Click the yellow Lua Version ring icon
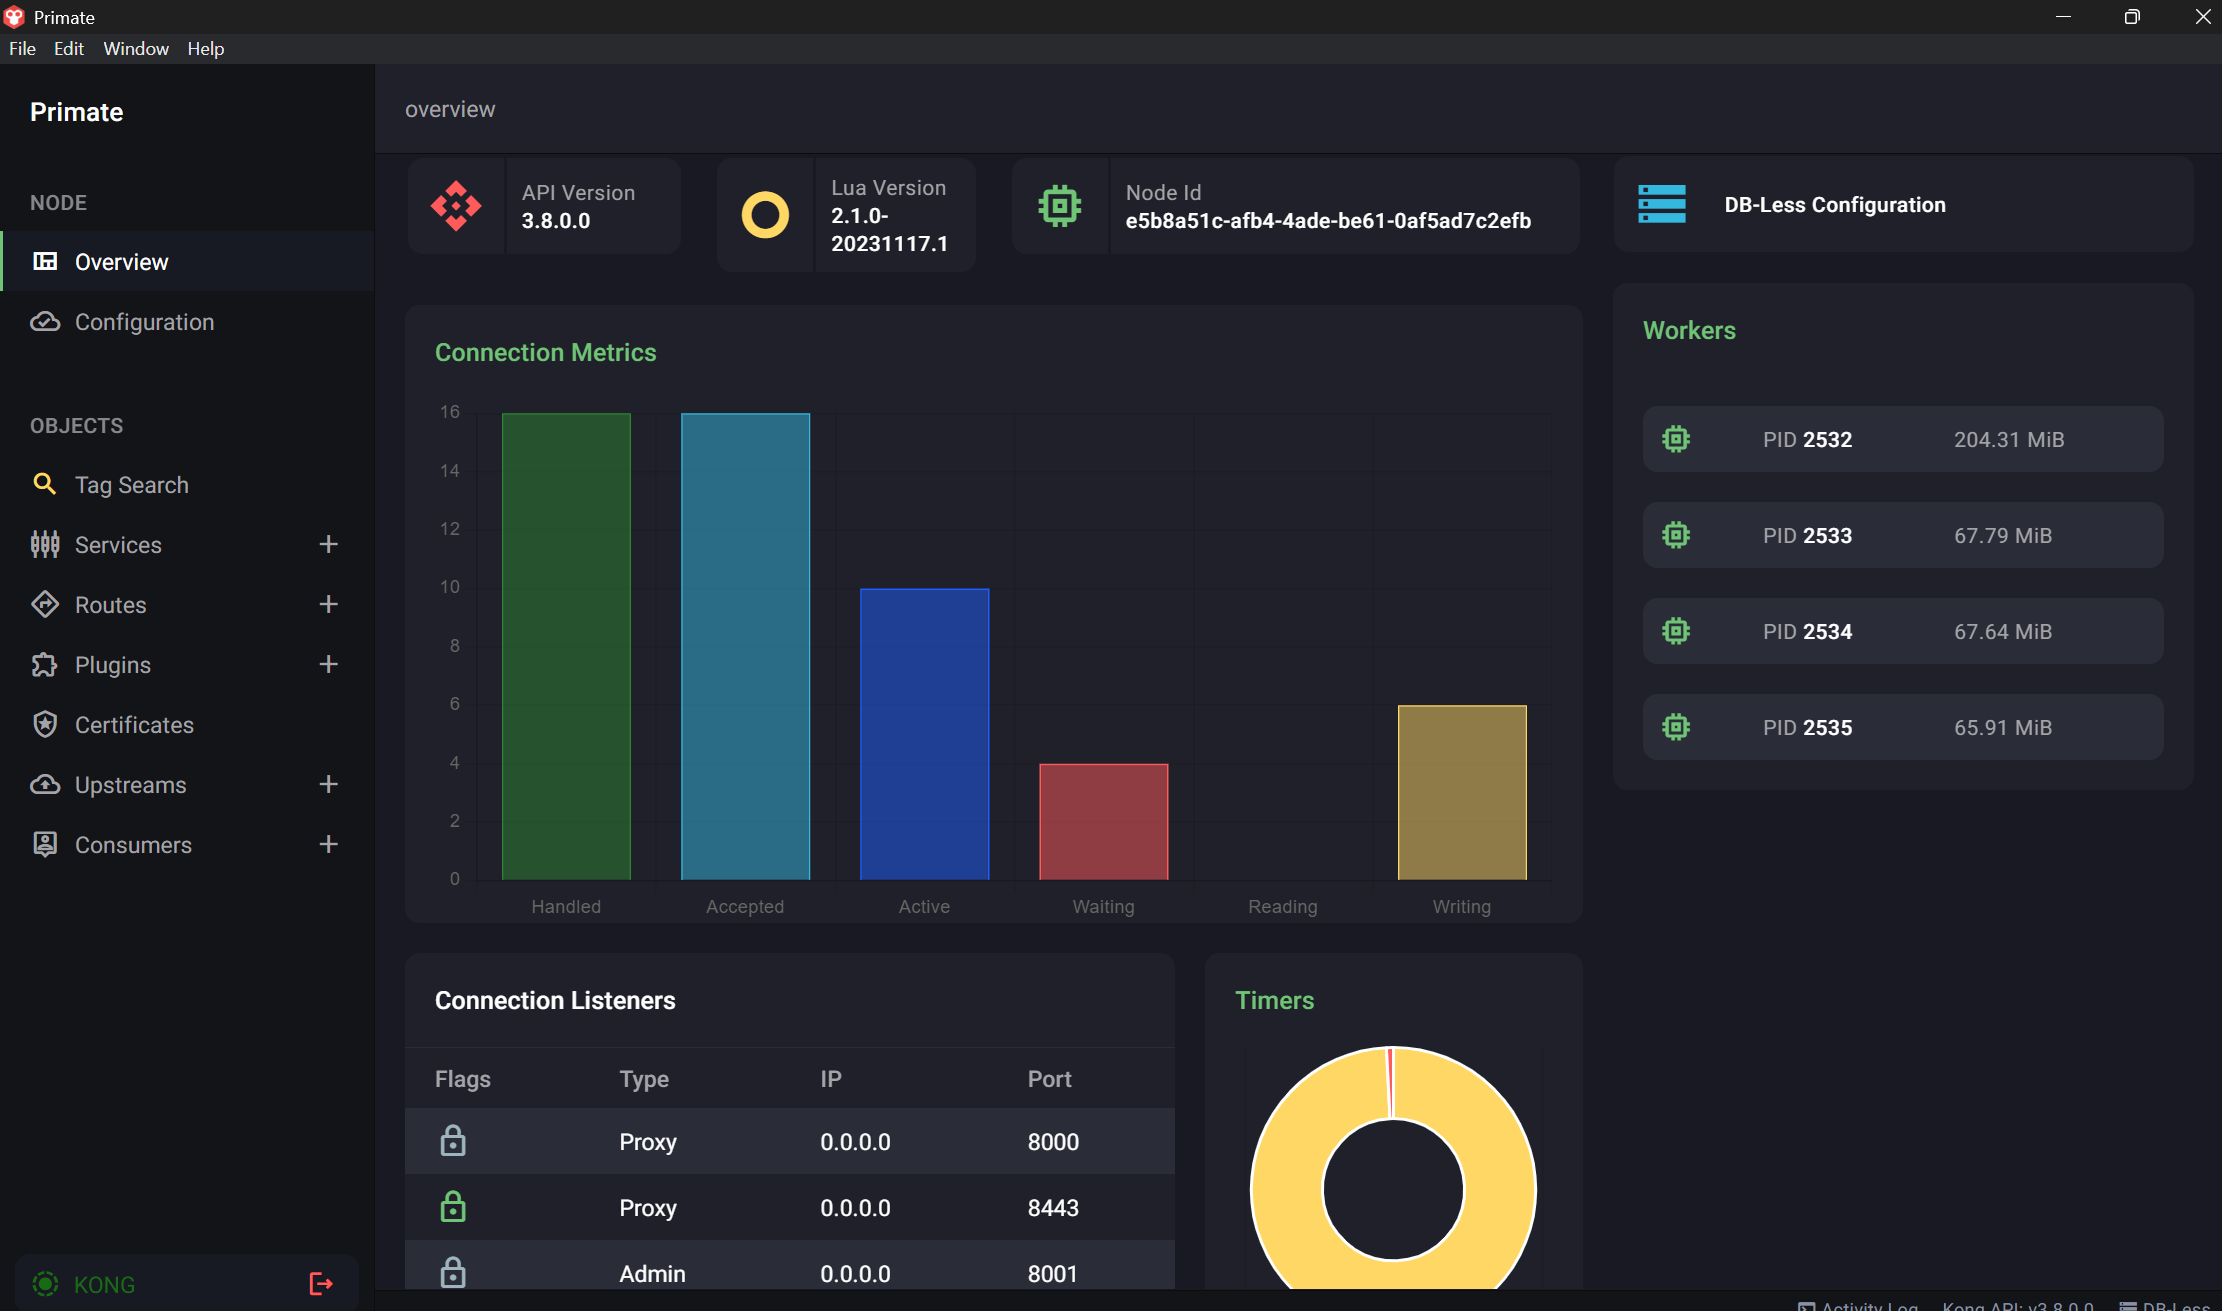Screen dimensions: 2222x1311 click(x=765, y=214)
